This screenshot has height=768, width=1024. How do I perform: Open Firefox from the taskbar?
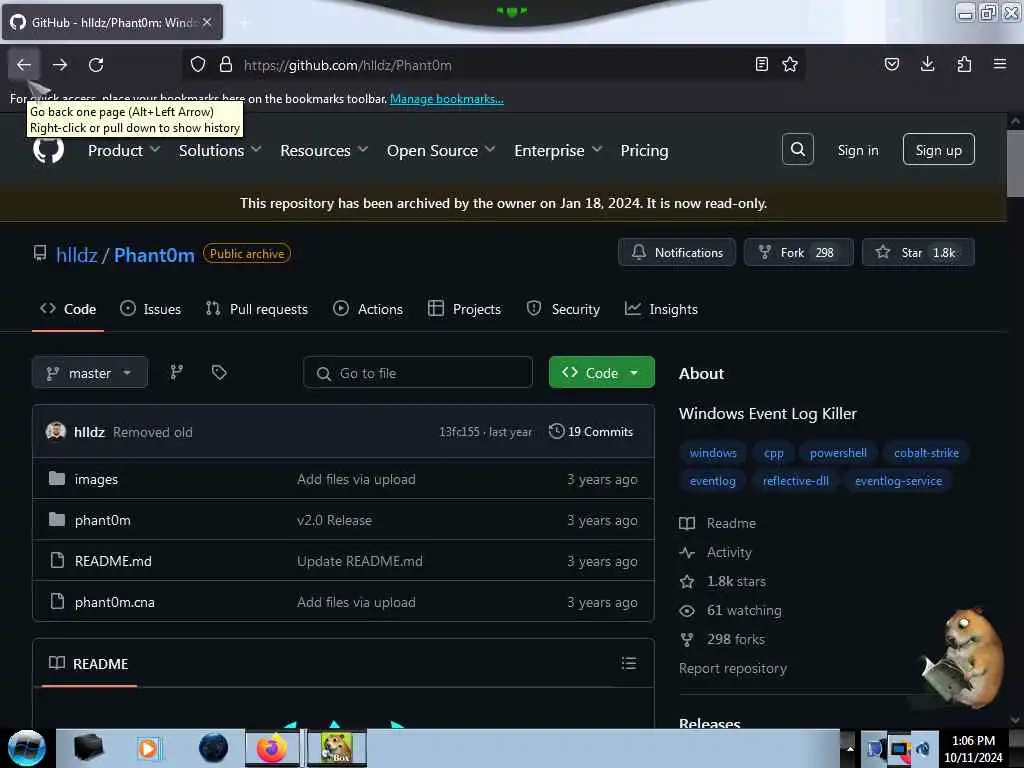coord(272,748)
